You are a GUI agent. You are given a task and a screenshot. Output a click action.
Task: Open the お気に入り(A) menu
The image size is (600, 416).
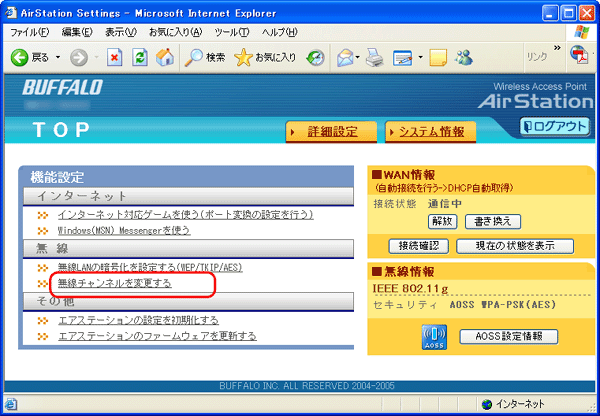(x=175, y=32)
